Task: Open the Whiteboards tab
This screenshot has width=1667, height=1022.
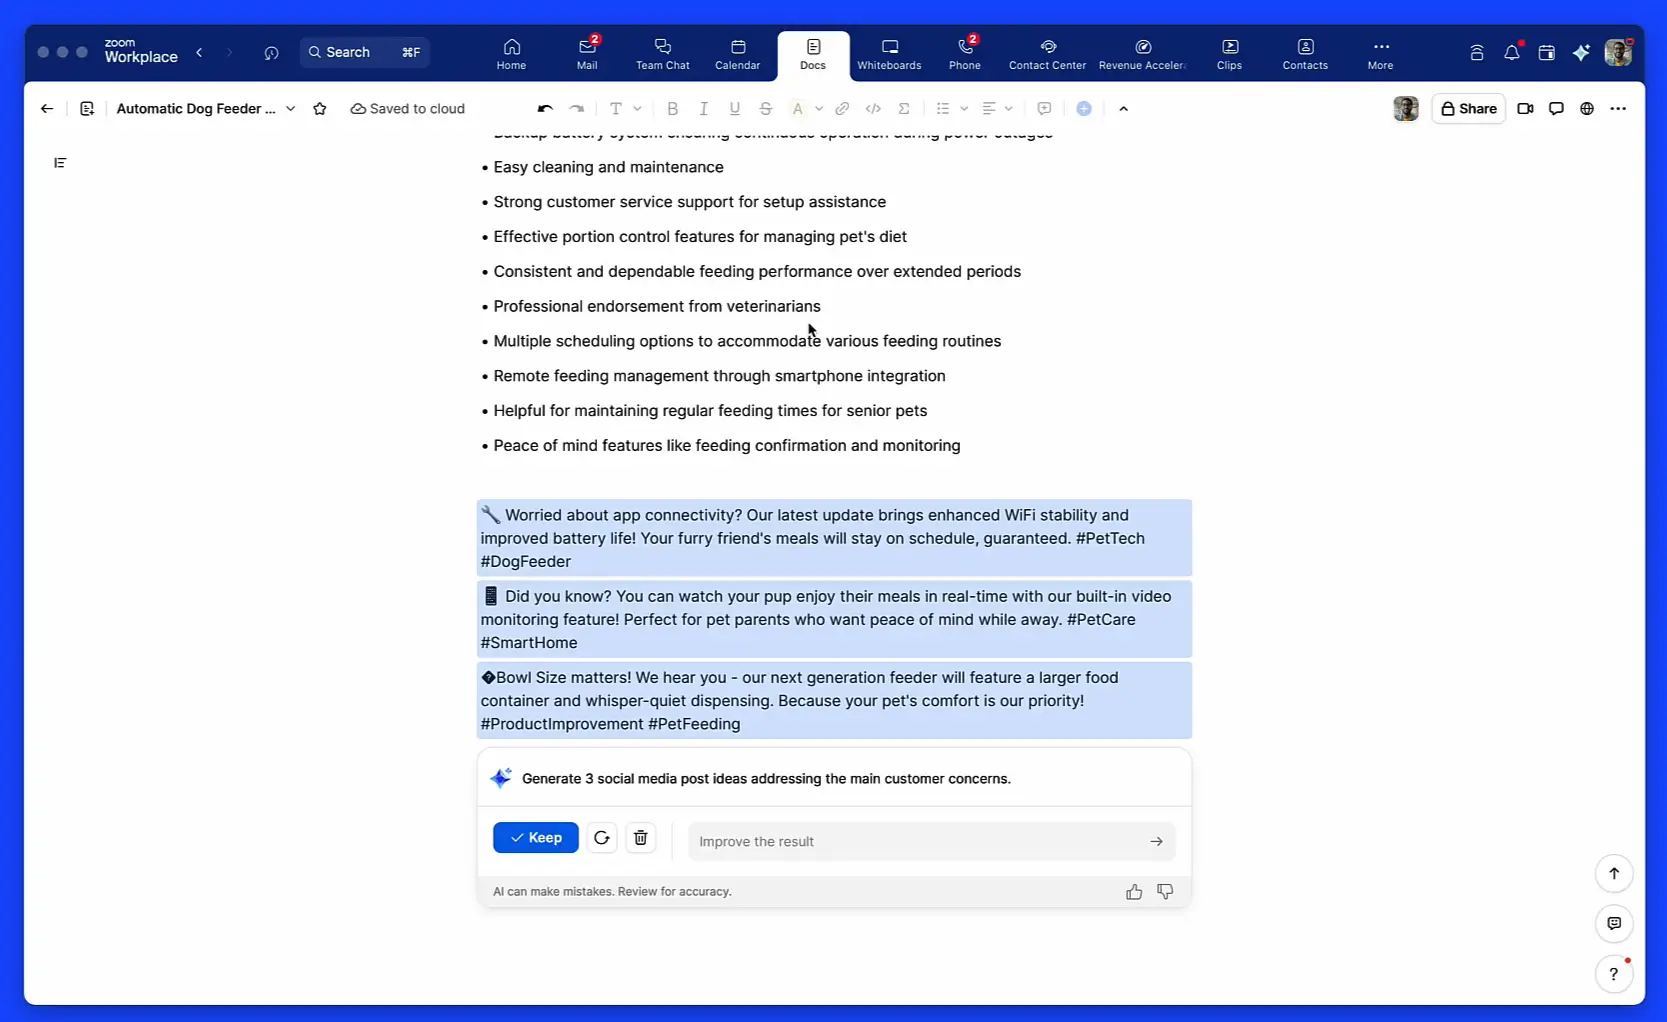Action: click(889, 54)
